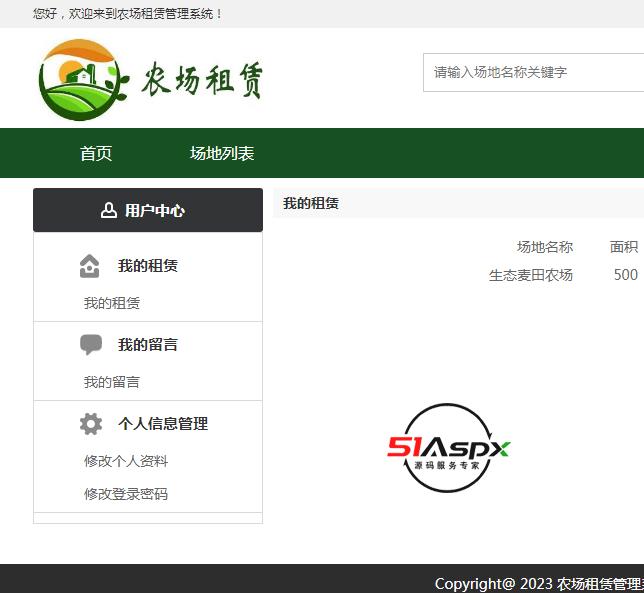Viewport: 644px width, 593px height.
Task: Click the user silhouette icon in 用户中心 header
Action: (108, 210)
